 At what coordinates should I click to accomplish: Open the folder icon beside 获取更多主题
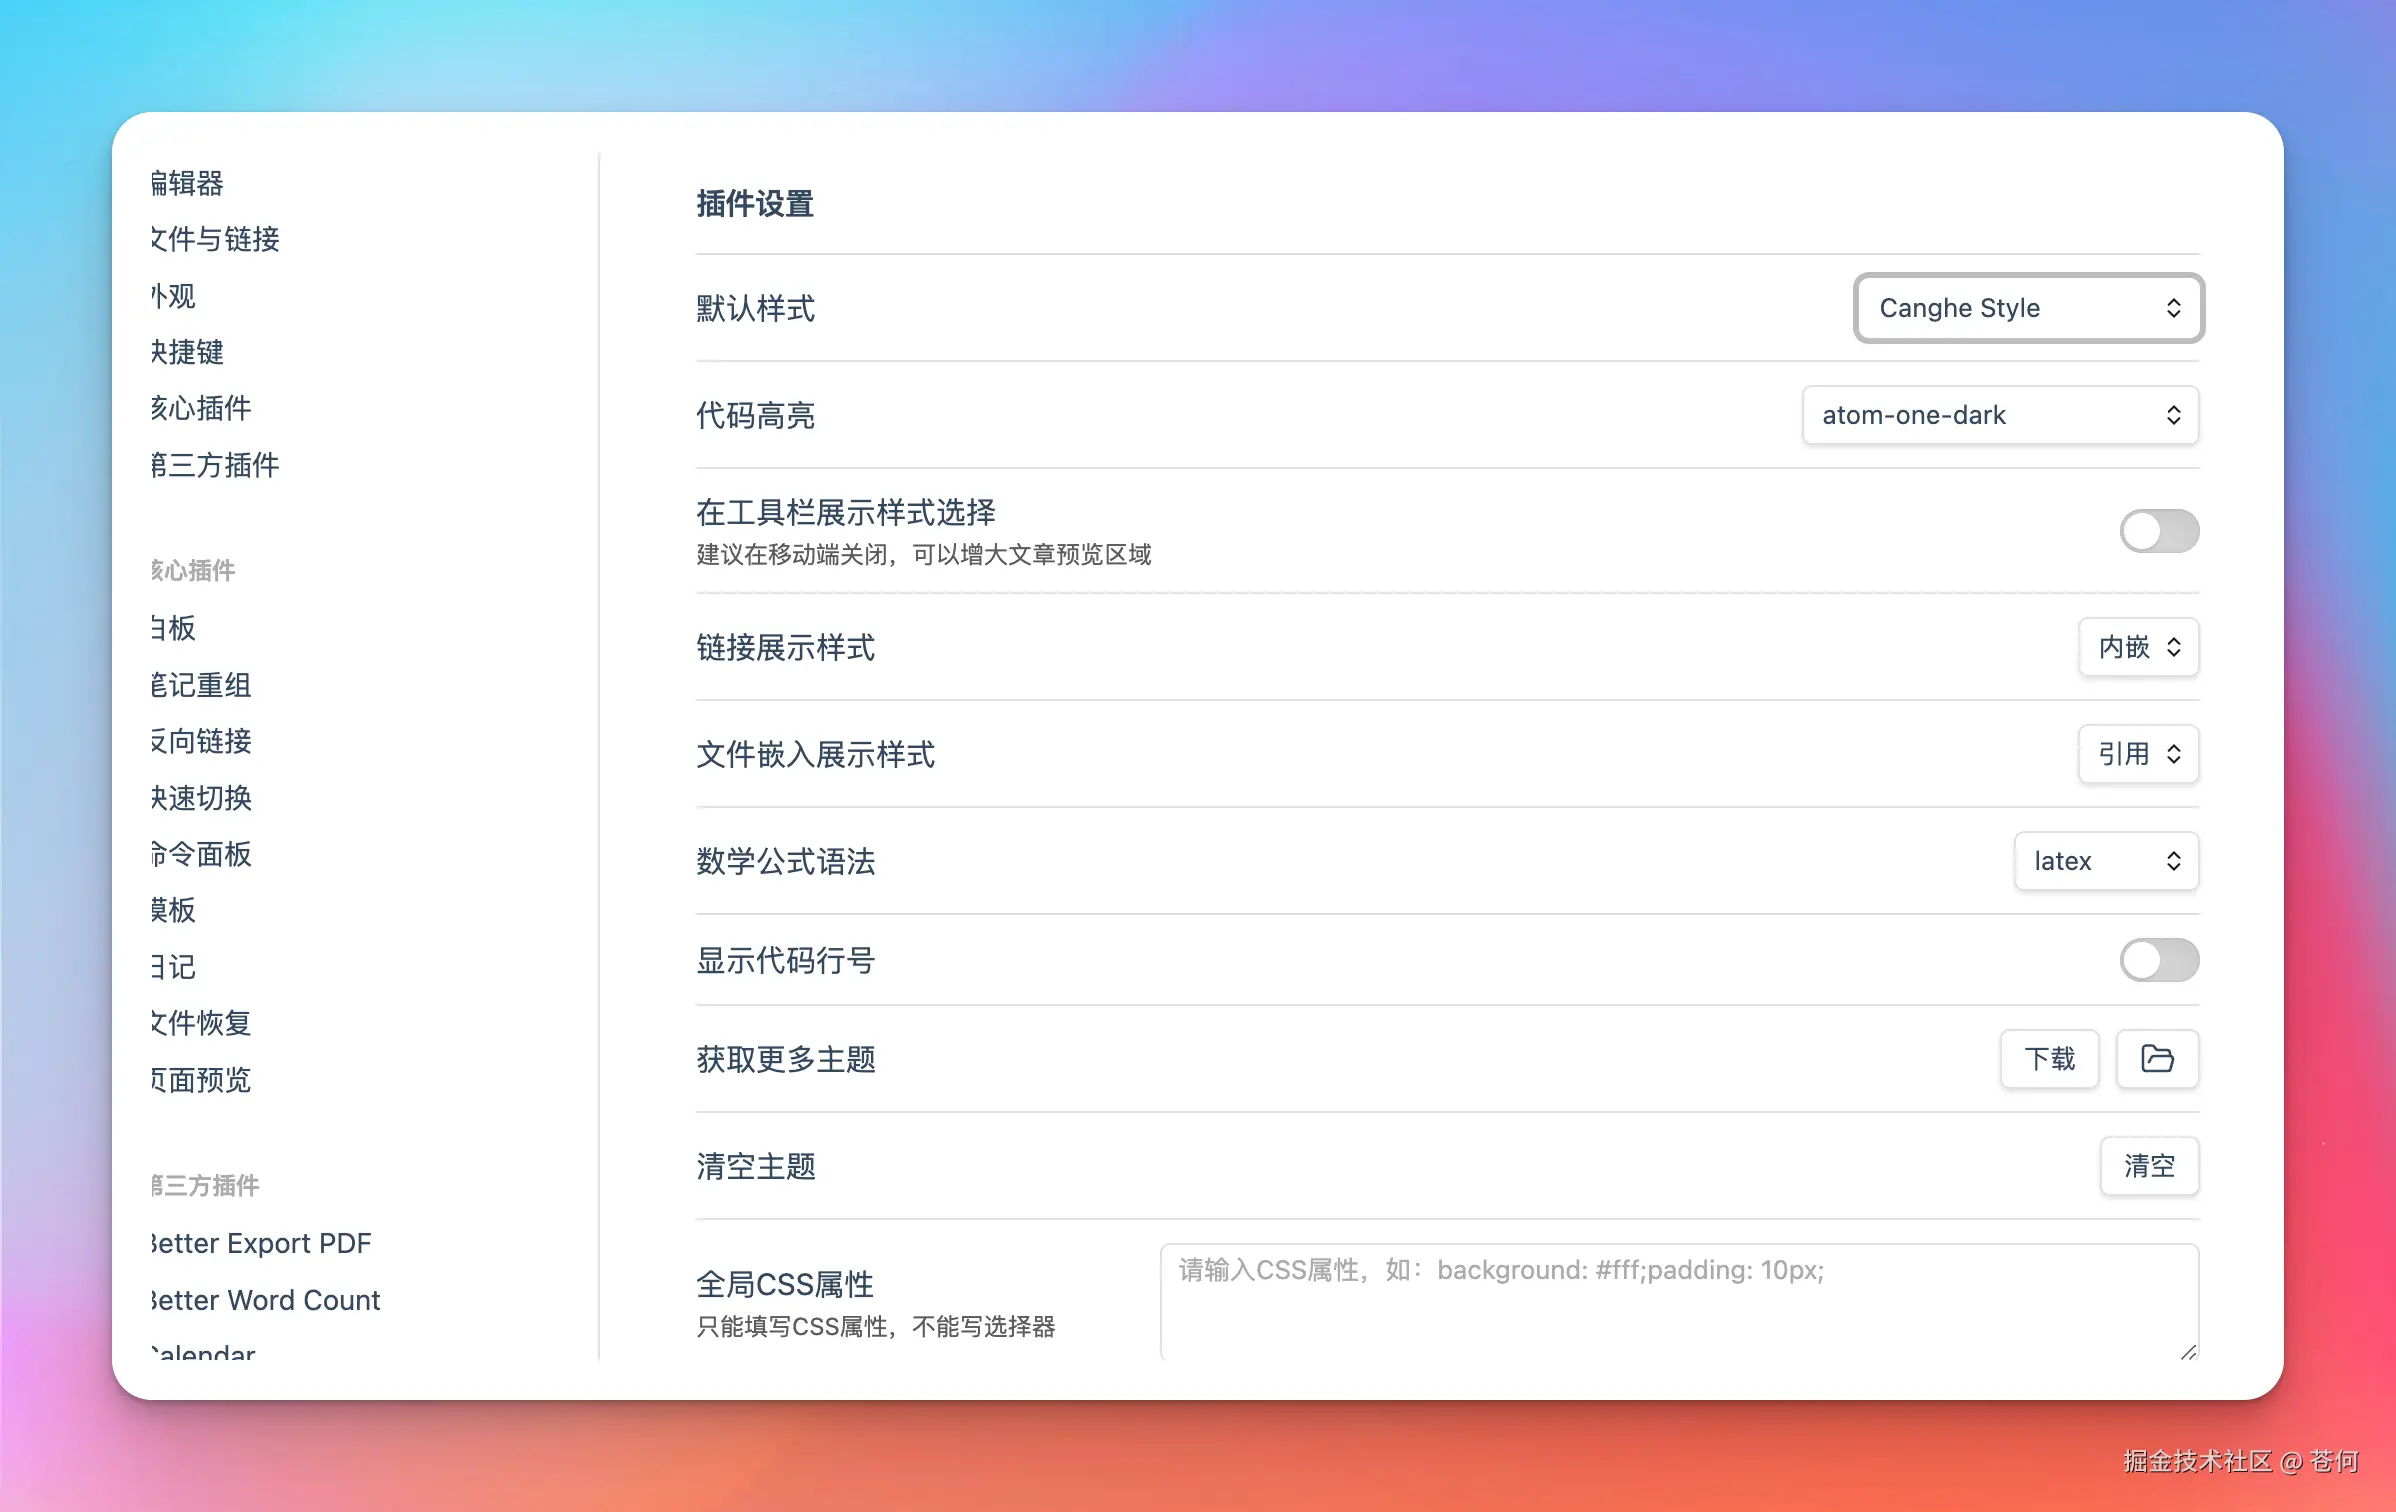(x=2156, y=1059)
